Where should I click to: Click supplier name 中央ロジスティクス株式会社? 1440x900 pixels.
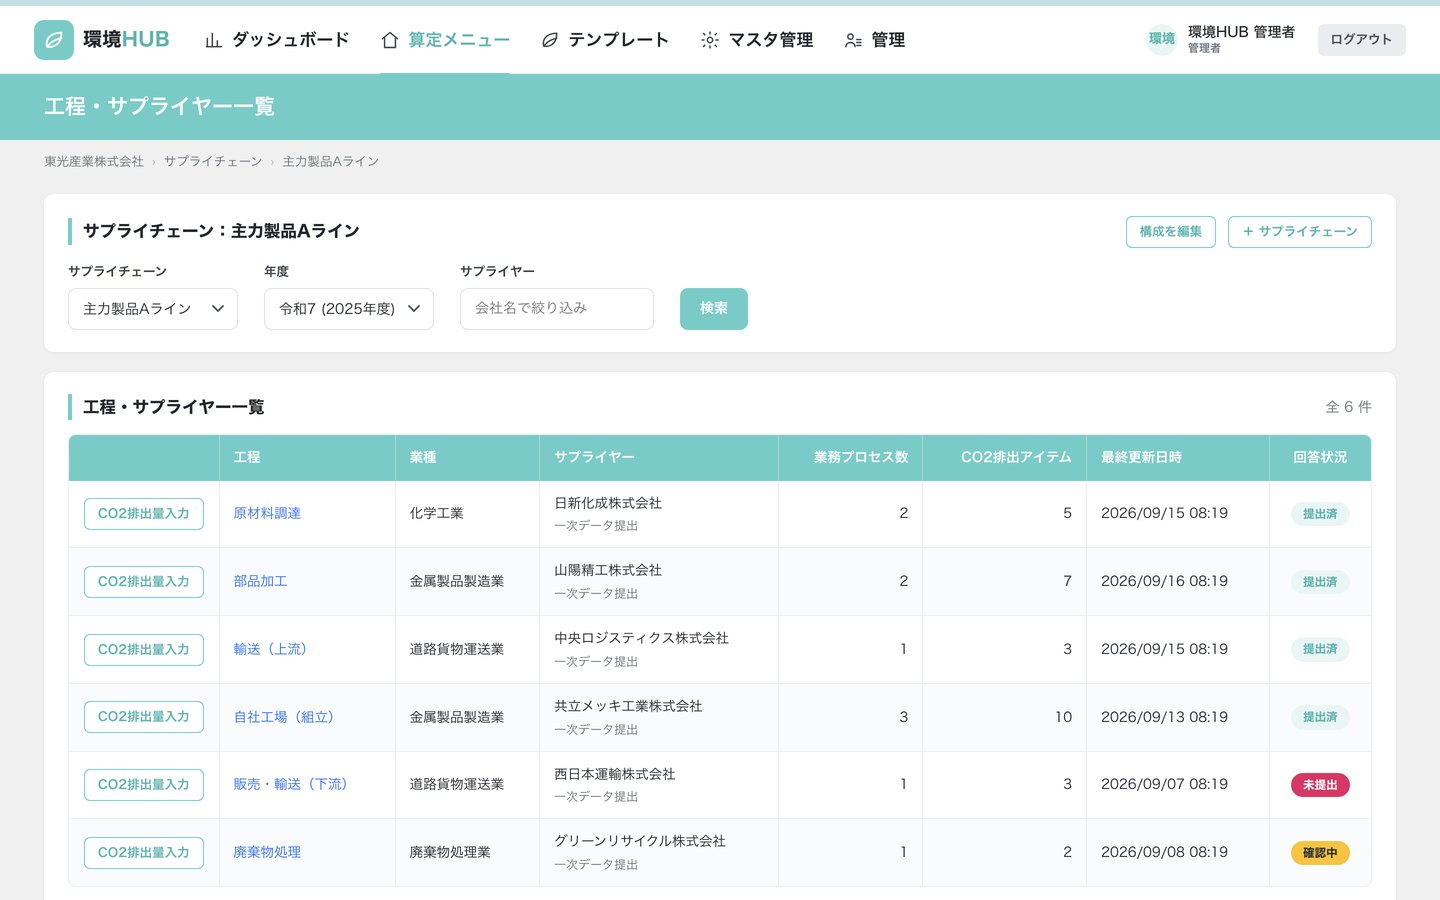point(641,638)
